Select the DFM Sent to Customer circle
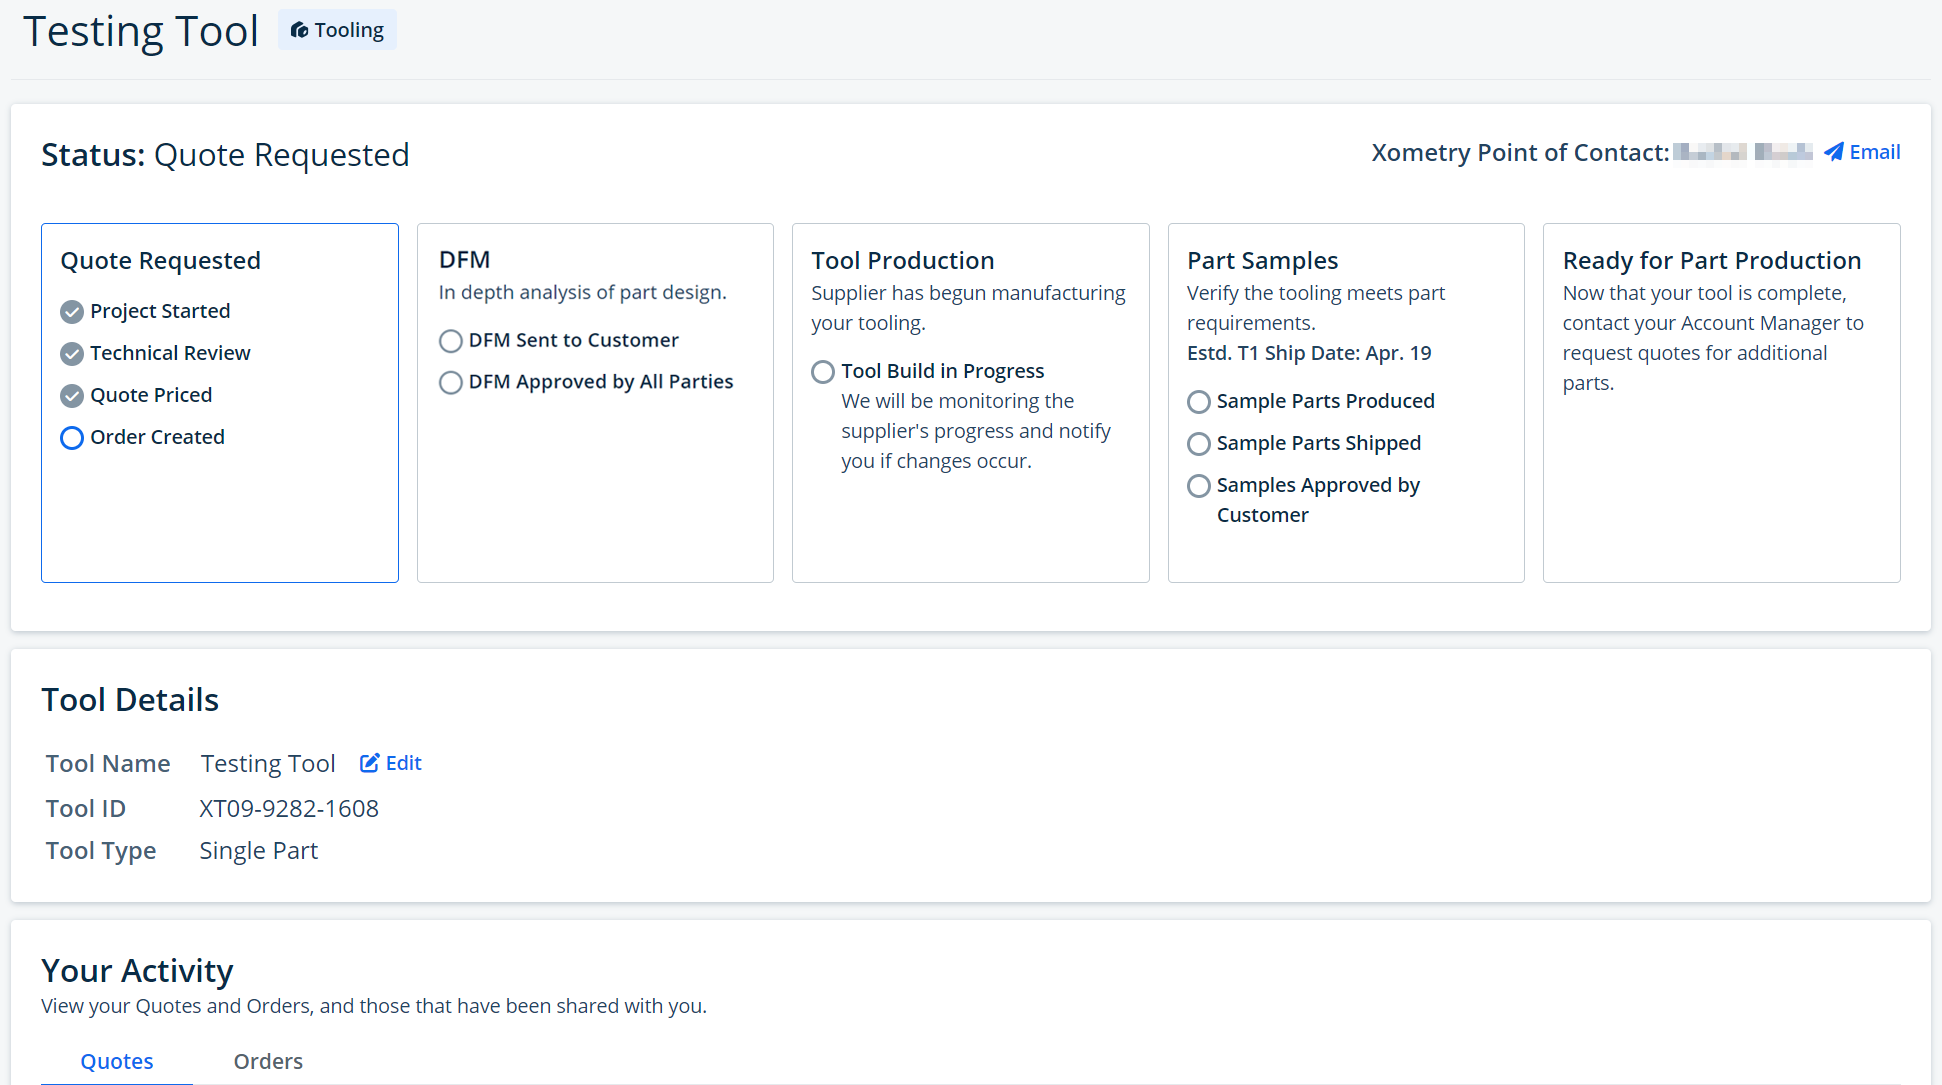Screen dimensions: 1942x1085 450,341
